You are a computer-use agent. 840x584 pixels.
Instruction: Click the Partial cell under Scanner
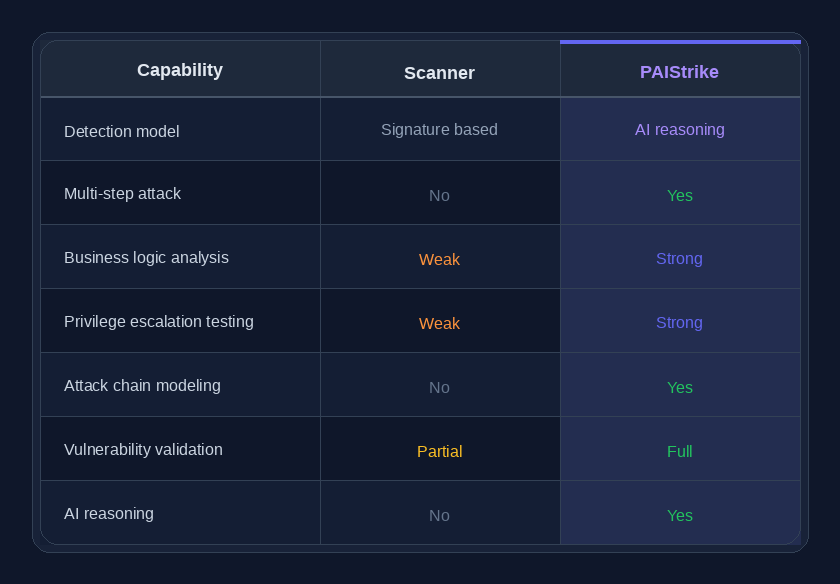click(439, 451)
